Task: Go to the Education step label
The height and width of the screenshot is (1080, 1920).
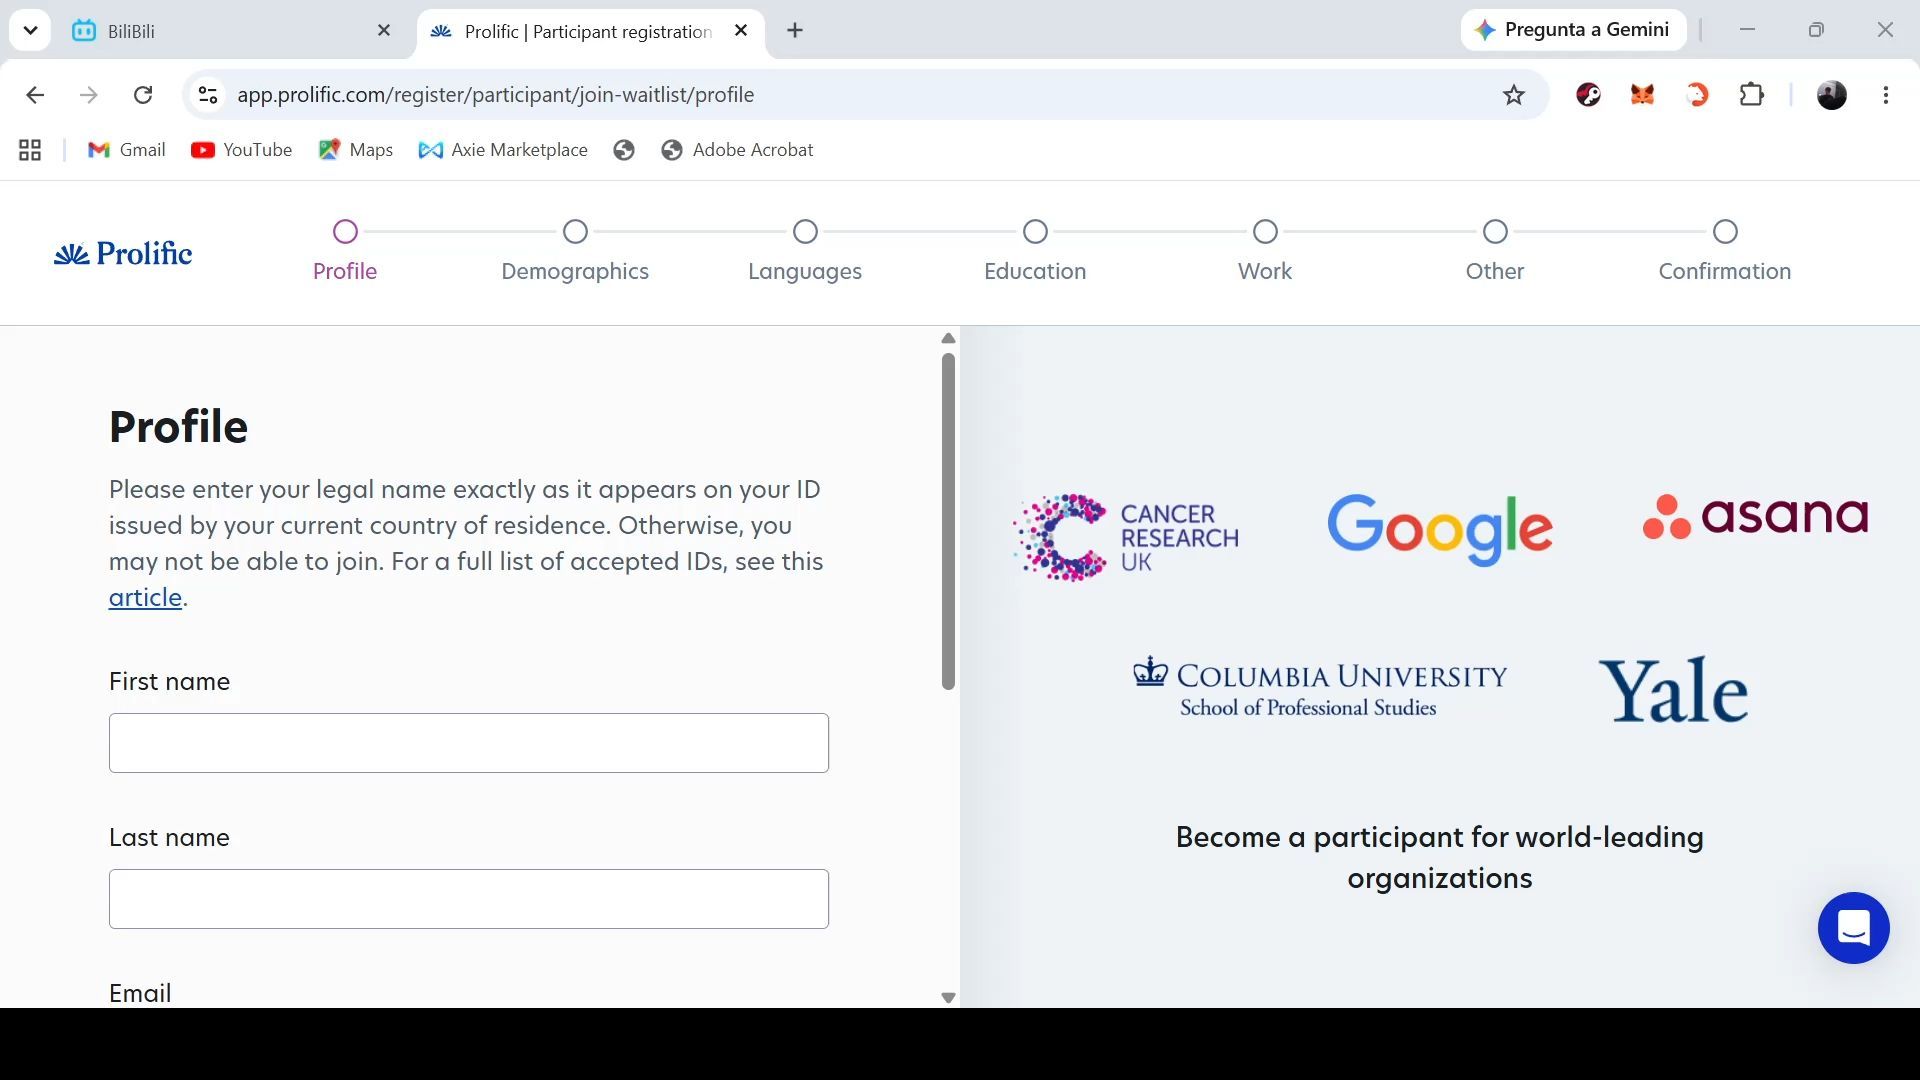Action: point(1035,272)
